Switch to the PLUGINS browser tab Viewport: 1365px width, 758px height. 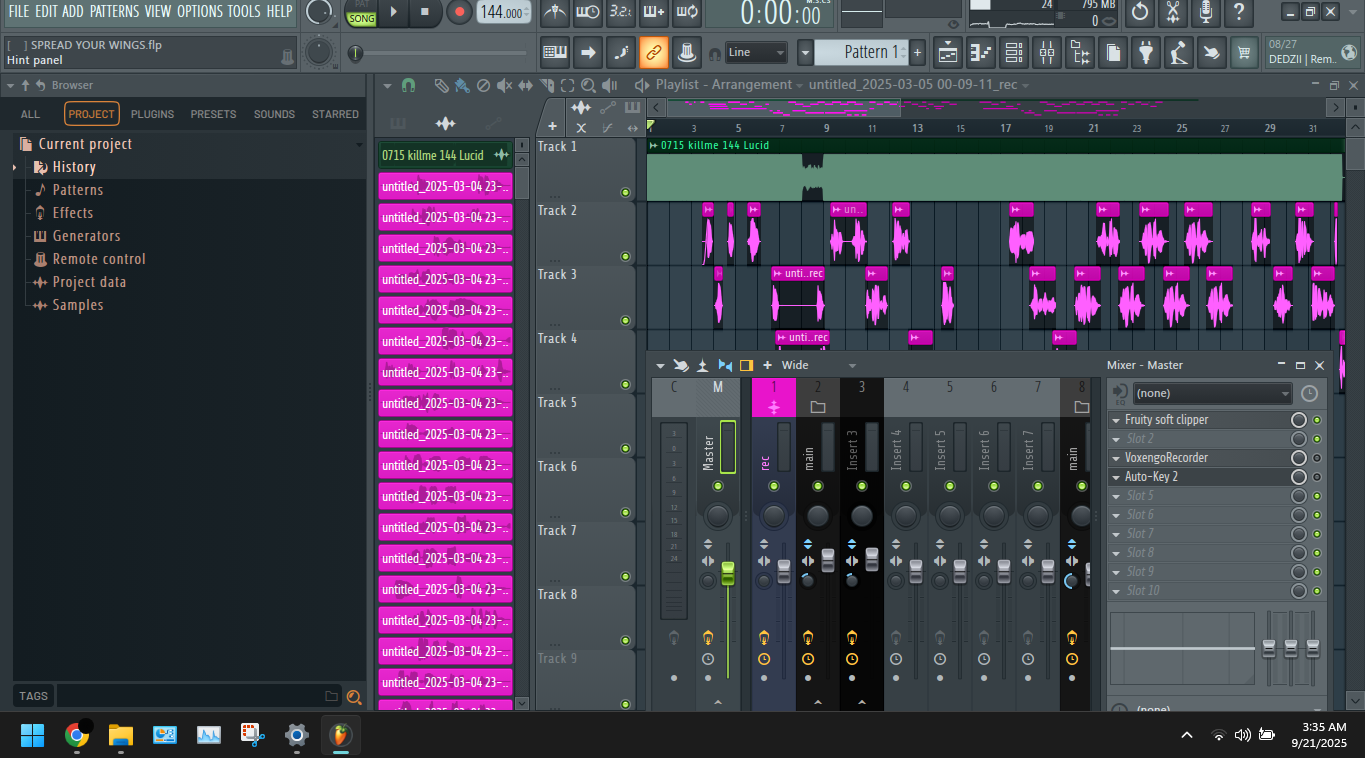coord(152,114)
